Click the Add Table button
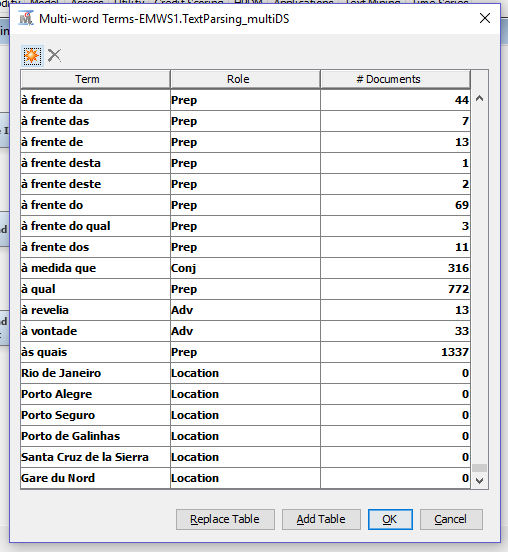The height and width of the screenshot is (552, 508). point(321,519)
